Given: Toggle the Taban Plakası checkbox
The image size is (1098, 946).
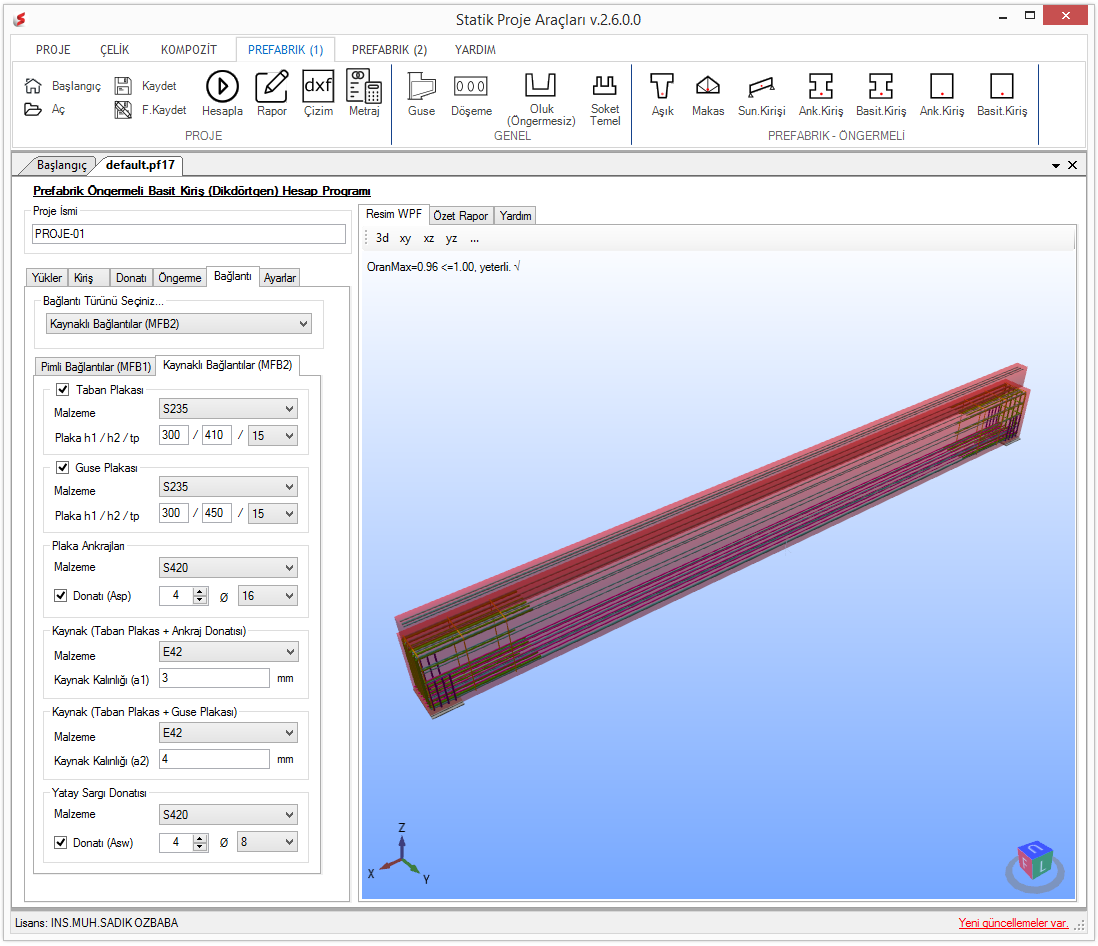Looking at the screenshot, I should click(63, 390).
